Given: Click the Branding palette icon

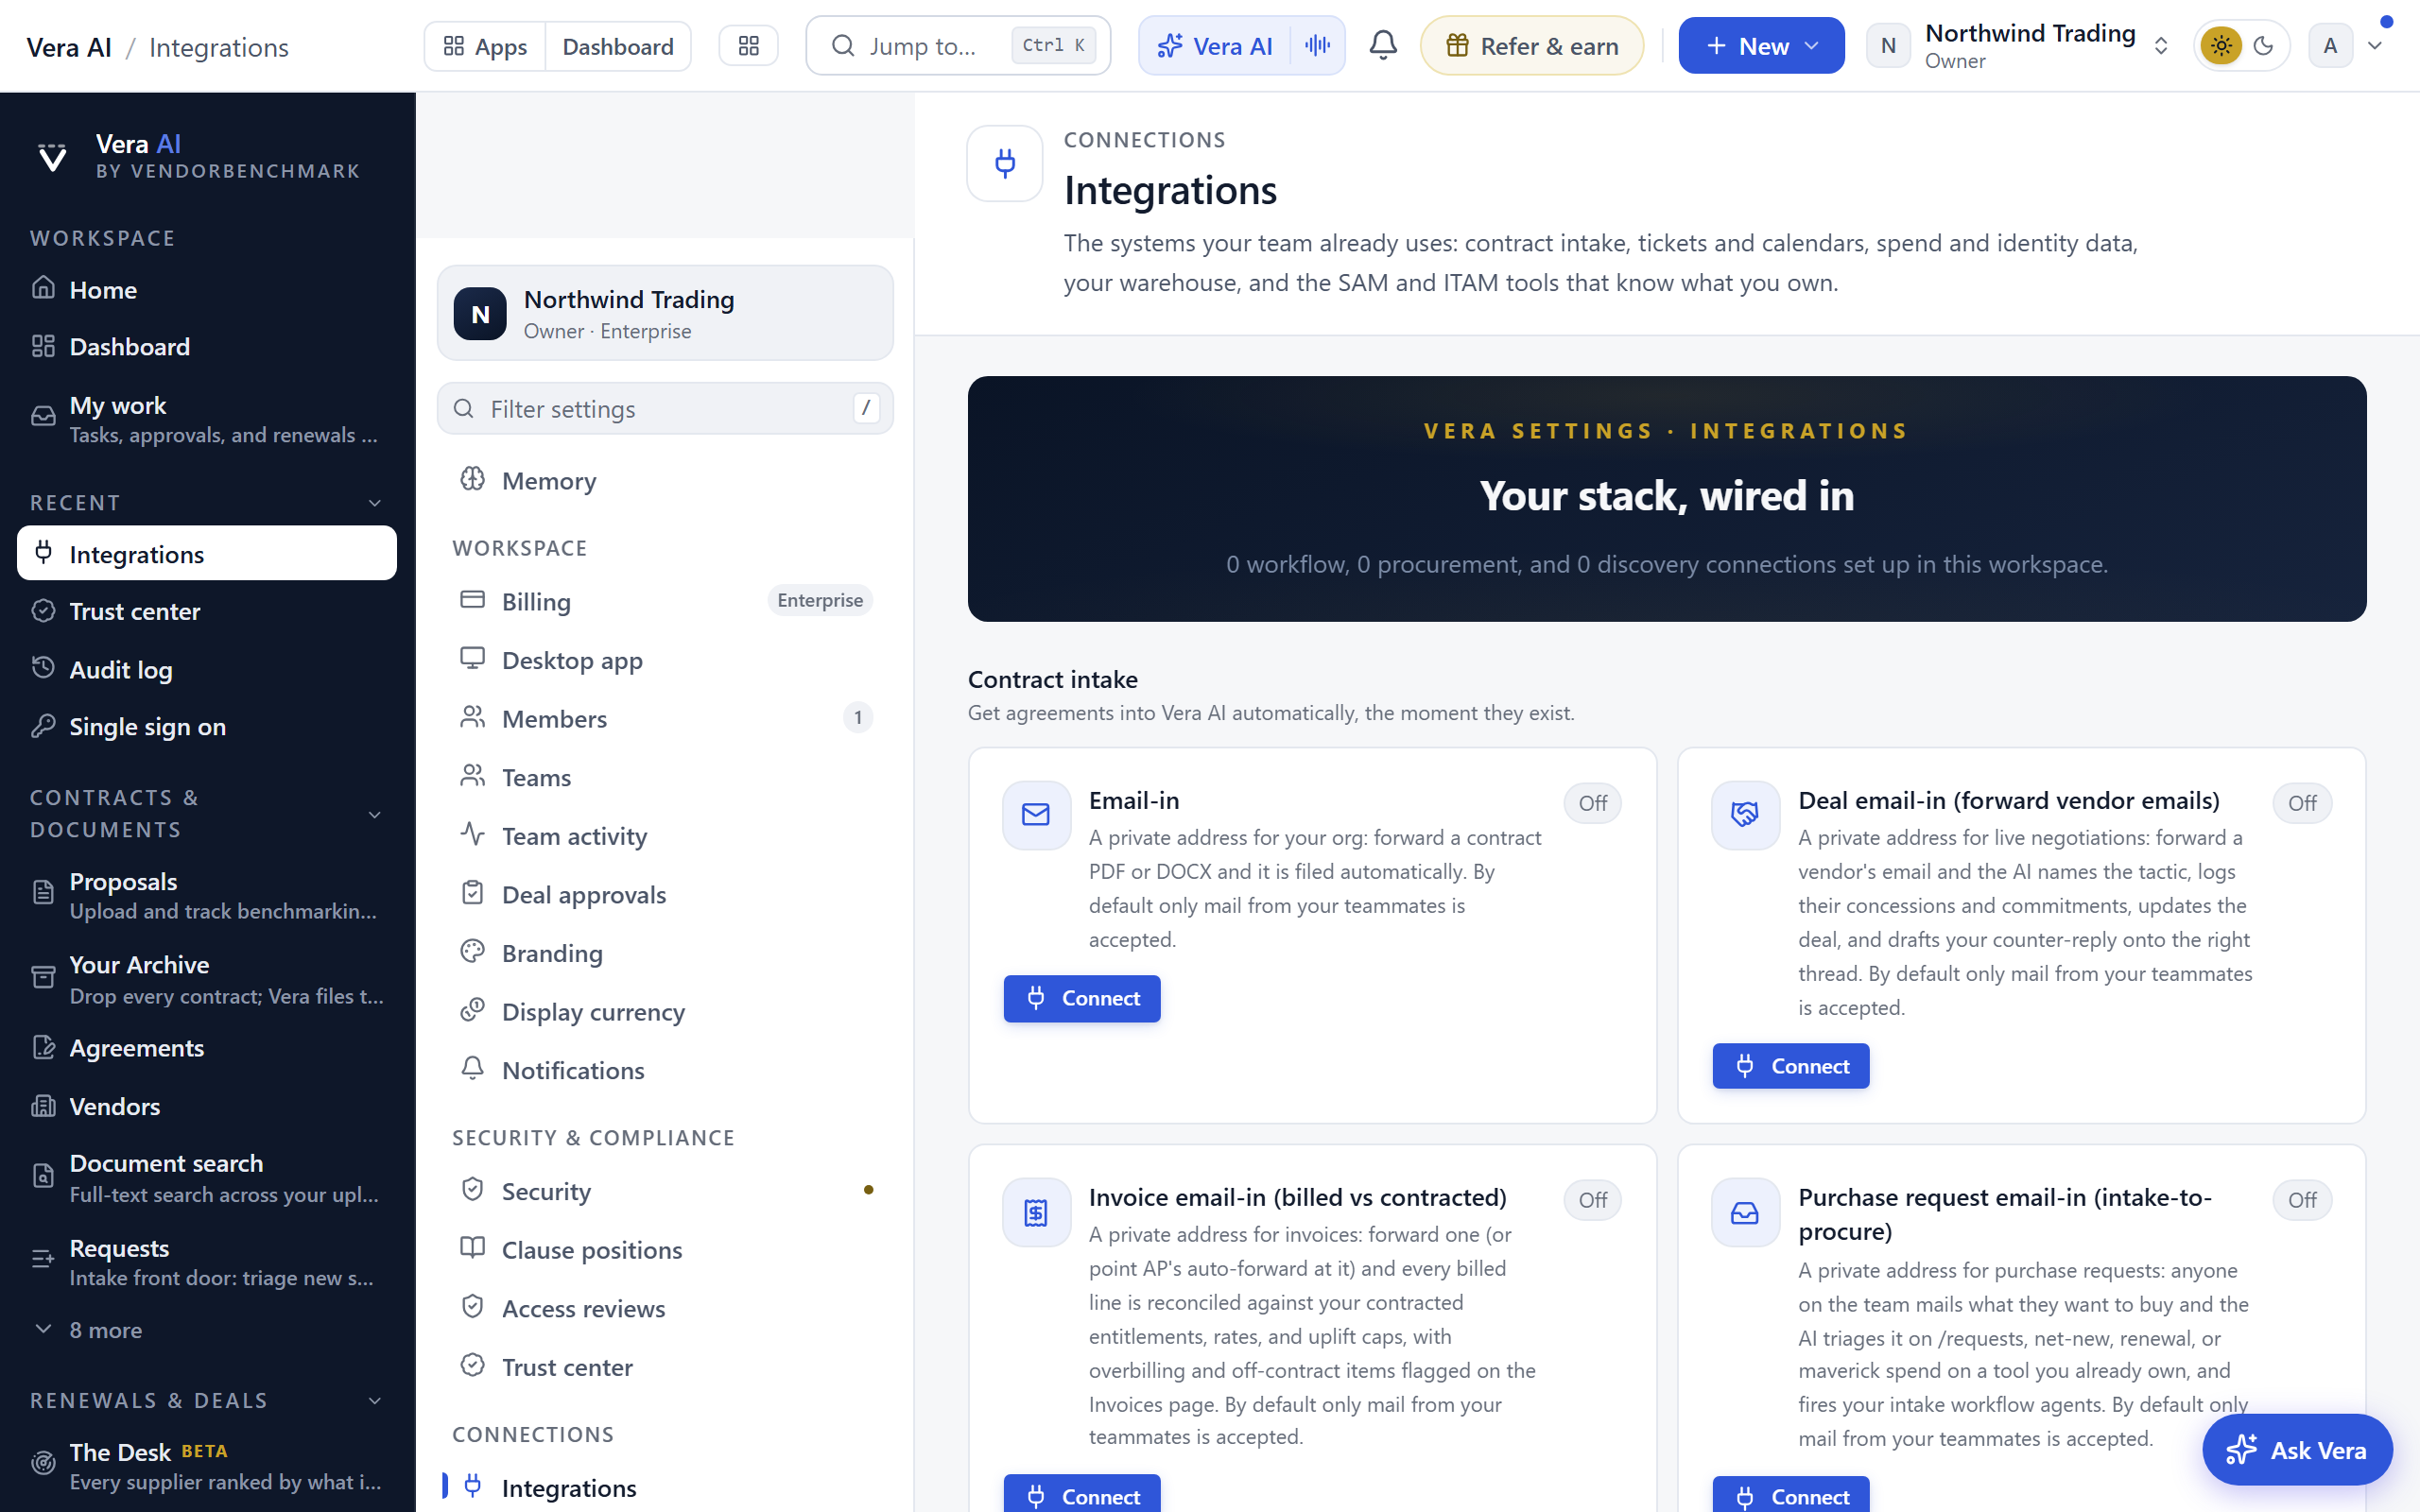Looking at the screenshot, I should (x=472, y=952).
